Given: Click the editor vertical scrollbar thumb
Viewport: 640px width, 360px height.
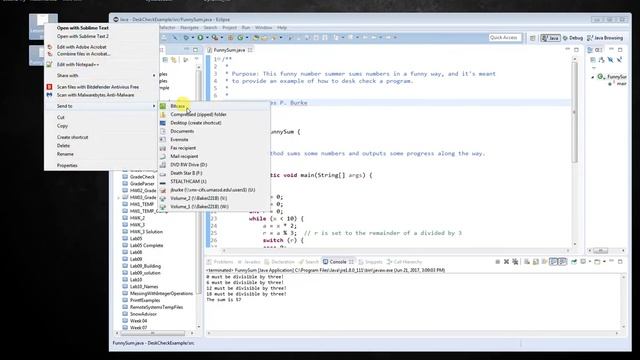Looking at the screenshot, I should coord(574,113).
